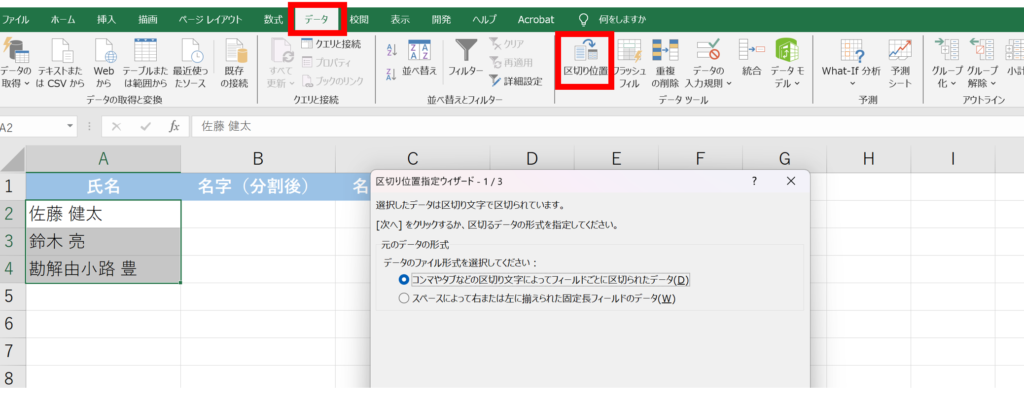This screenshot has height=407, width=1024.
Task: Open the フィルター funnel tool
Action: (x=465, y=51)
